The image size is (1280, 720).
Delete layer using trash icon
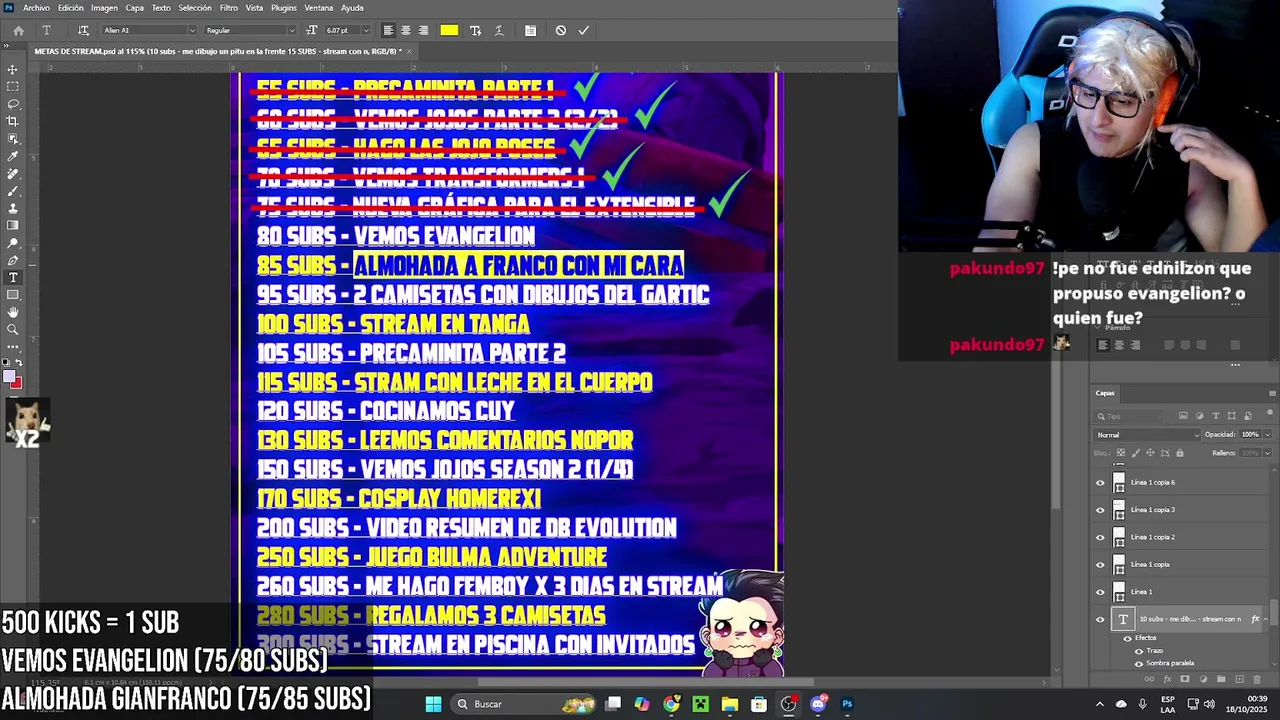[x=1257, y=679]
